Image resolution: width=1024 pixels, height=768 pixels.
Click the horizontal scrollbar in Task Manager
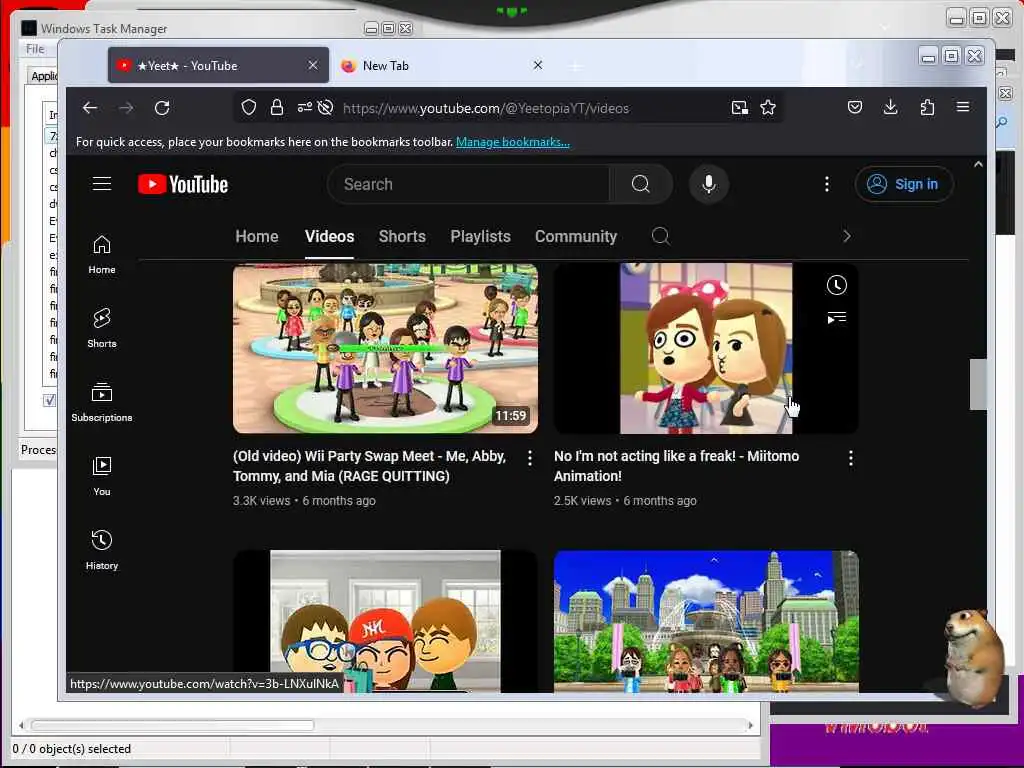tap(172, 725)
